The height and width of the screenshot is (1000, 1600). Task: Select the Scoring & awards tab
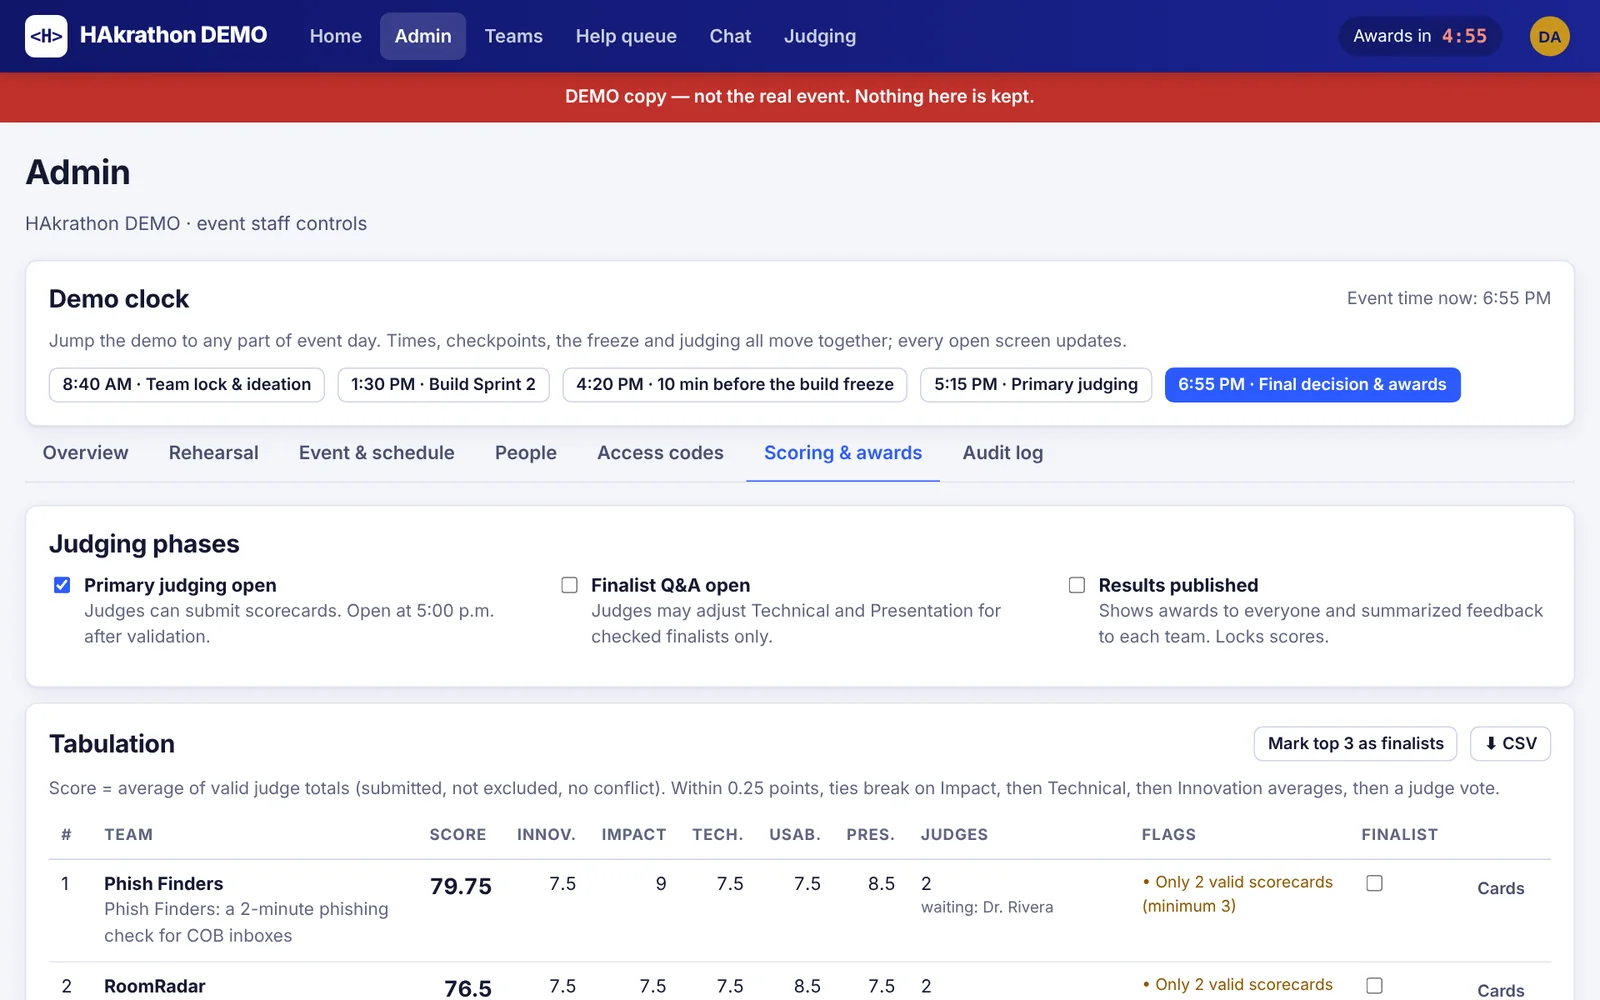pos(843,453)
